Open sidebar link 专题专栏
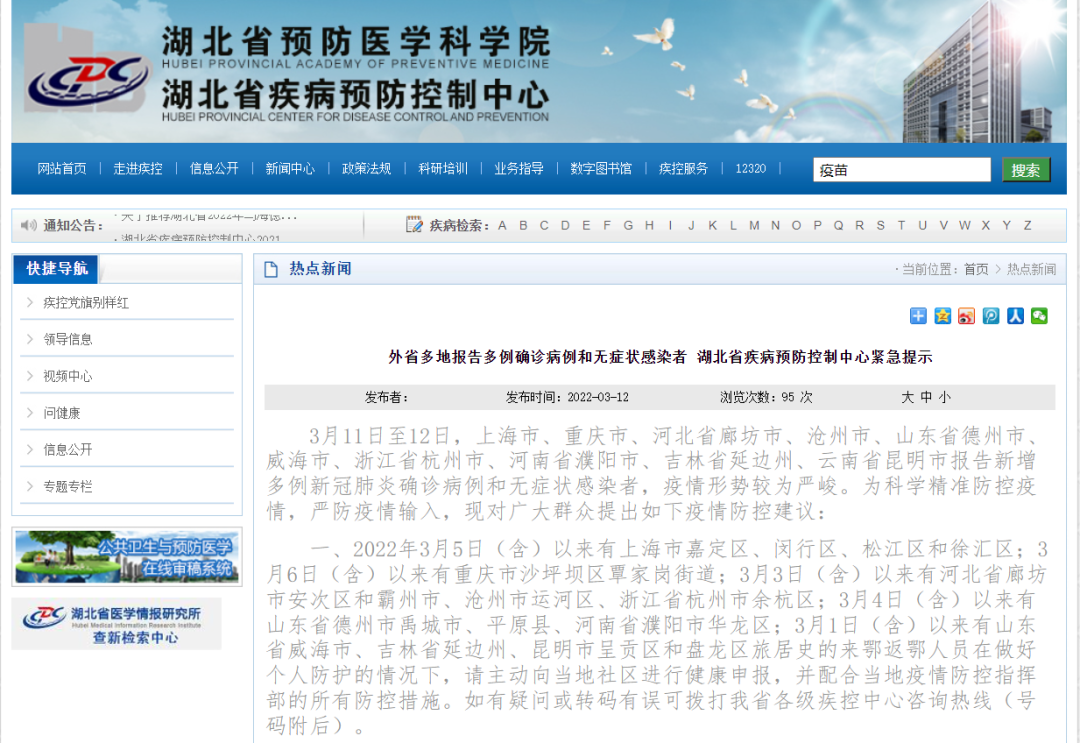The width and height of the screenshot is (1080, 743). [68, 487]
